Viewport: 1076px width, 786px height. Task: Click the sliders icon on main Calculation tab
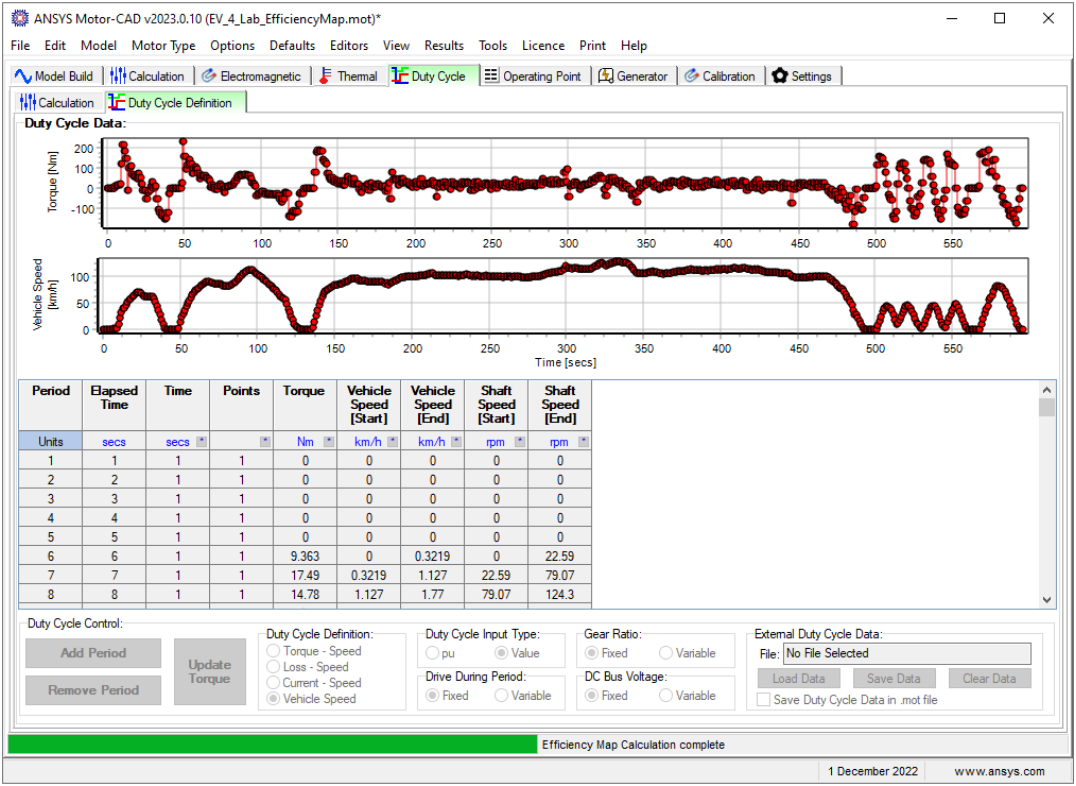coord(118,76)
